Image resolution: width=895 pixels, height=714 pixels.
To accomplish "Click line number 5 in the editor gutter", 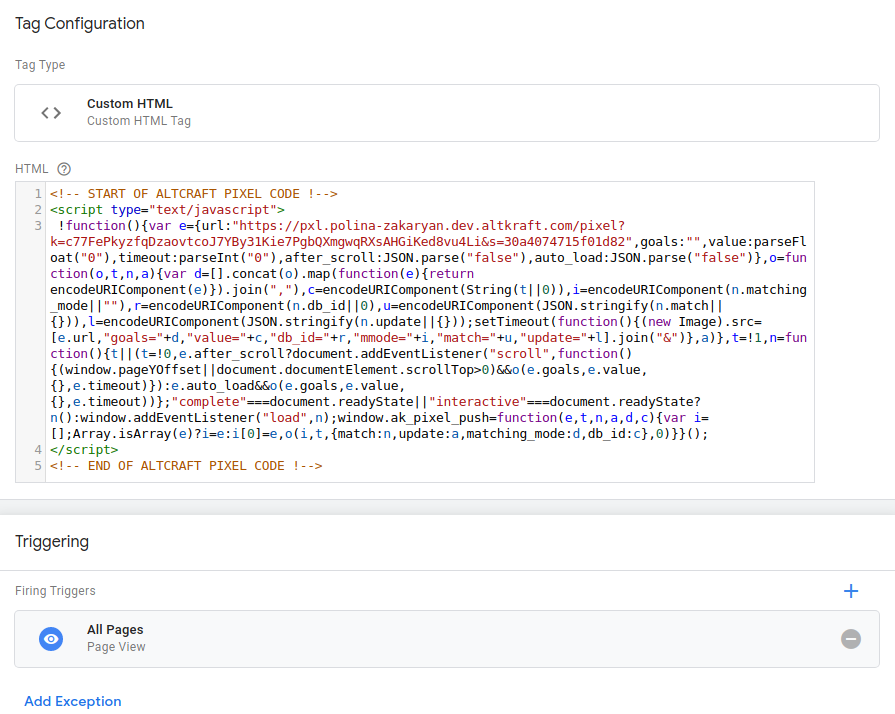I will [38, 466].
